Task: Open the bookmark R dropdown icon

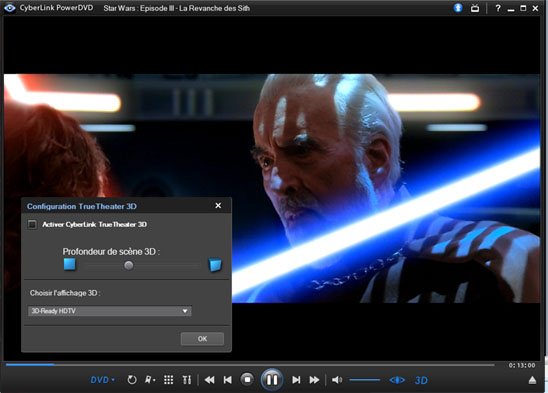Action: coord(150,380)
